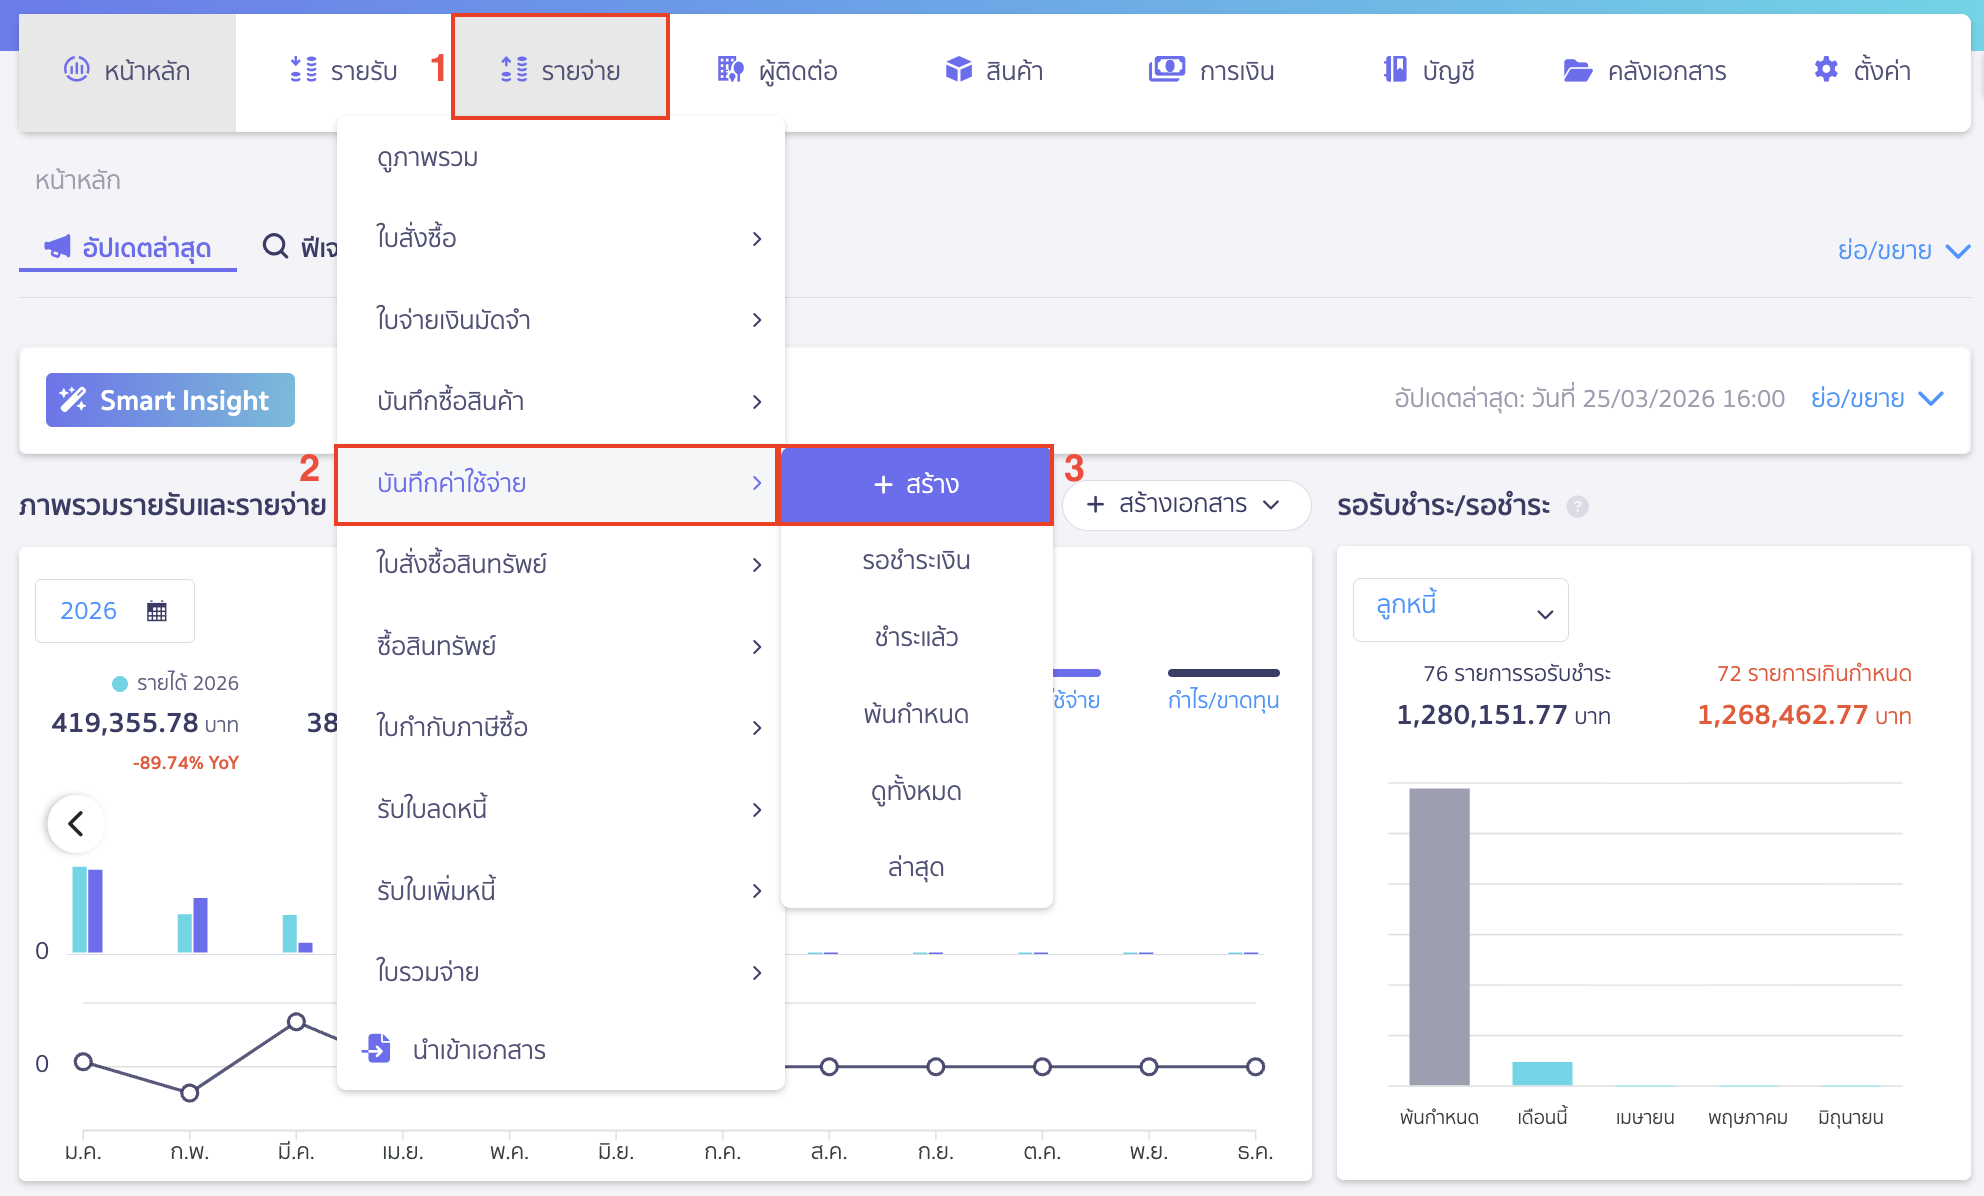Open the คลังเอกสาร document folder icon

tap(1578, 70)
